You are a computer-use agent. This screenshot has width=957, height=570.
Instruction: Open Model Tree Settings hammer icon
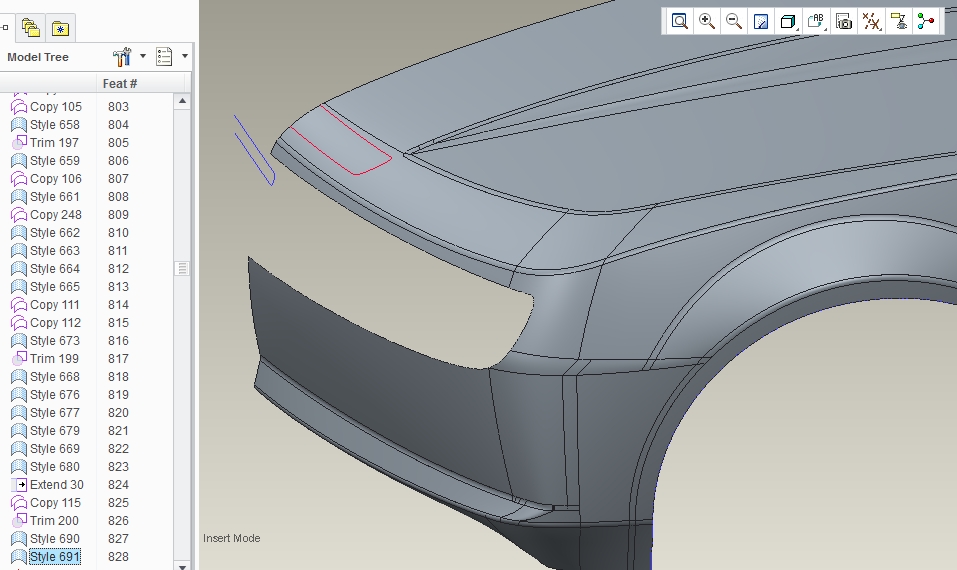coord(122,57)
